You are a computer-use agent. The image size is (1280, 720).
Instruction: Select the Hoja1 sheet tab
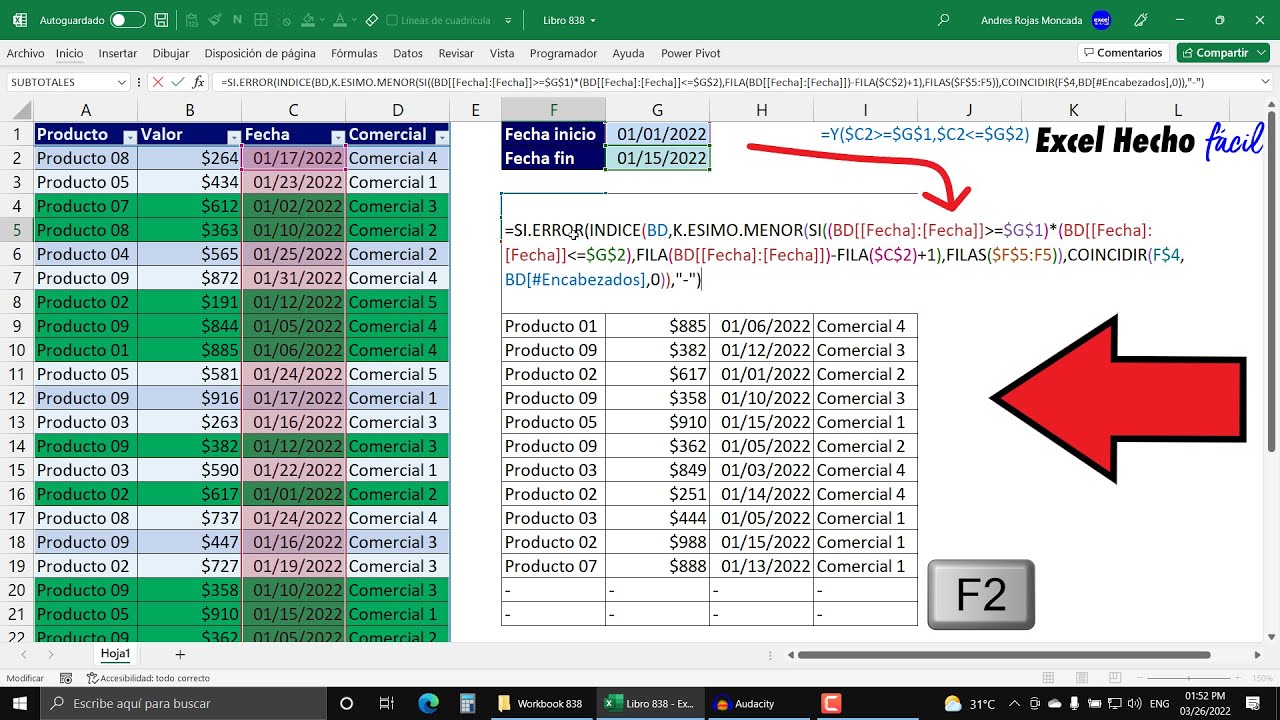click(x=116, y=654)
